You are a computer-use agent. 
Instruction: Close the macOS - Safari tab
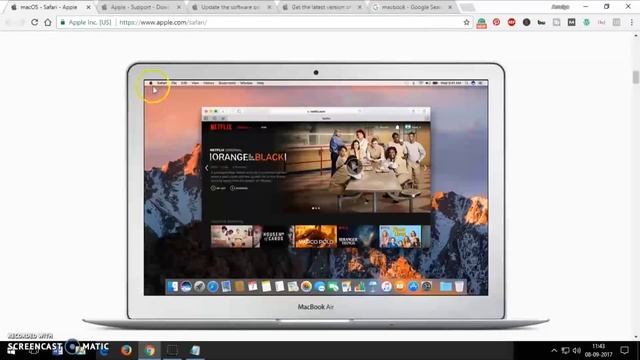click(88, 7)
